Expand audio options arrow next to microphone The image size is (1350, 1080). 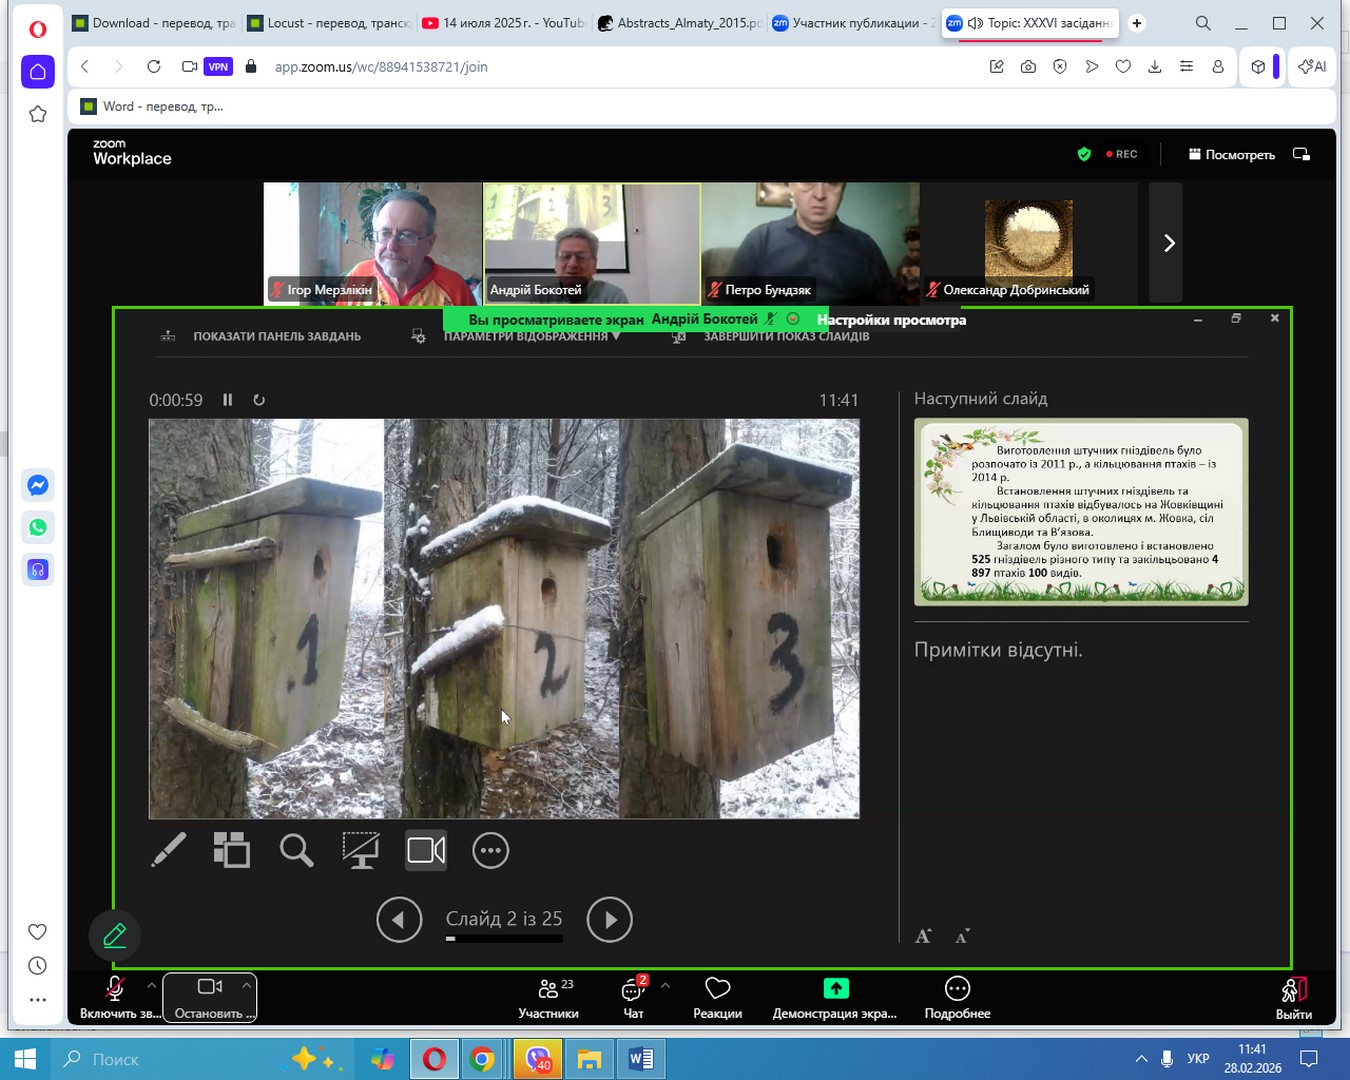coord(152,985)
